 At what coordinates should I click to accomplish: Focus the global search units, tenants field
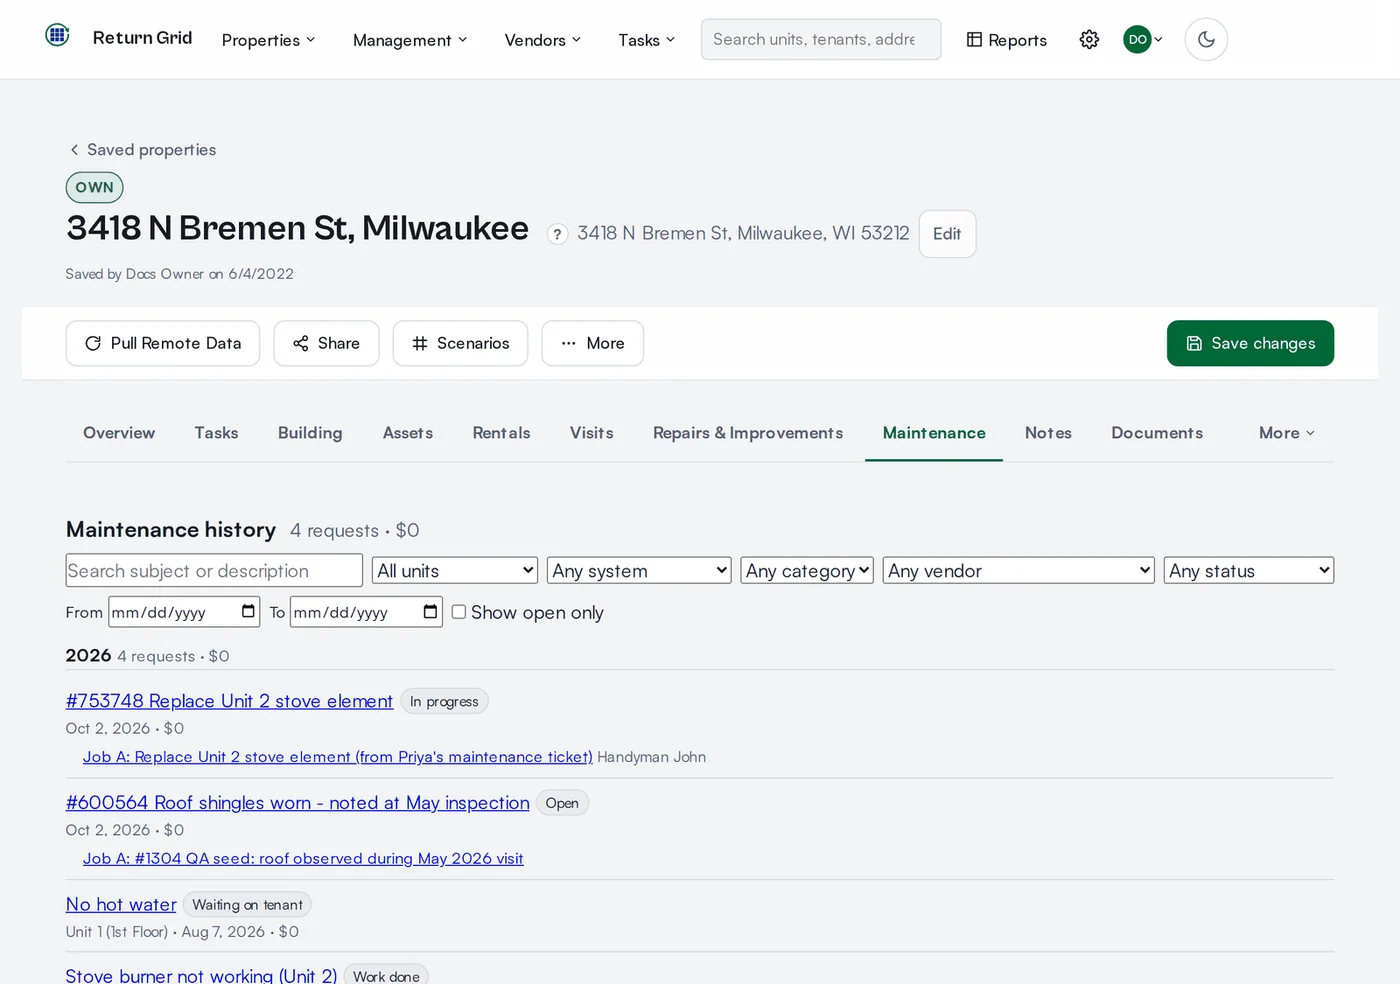(x=821, y=39)
